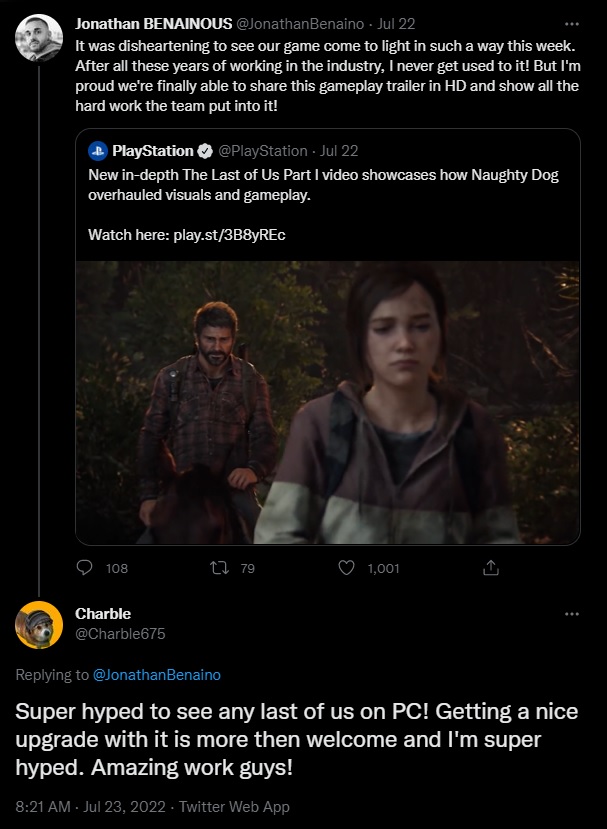
Task: Open the quoted PlayStation tweet text
Action: (323, 185)
